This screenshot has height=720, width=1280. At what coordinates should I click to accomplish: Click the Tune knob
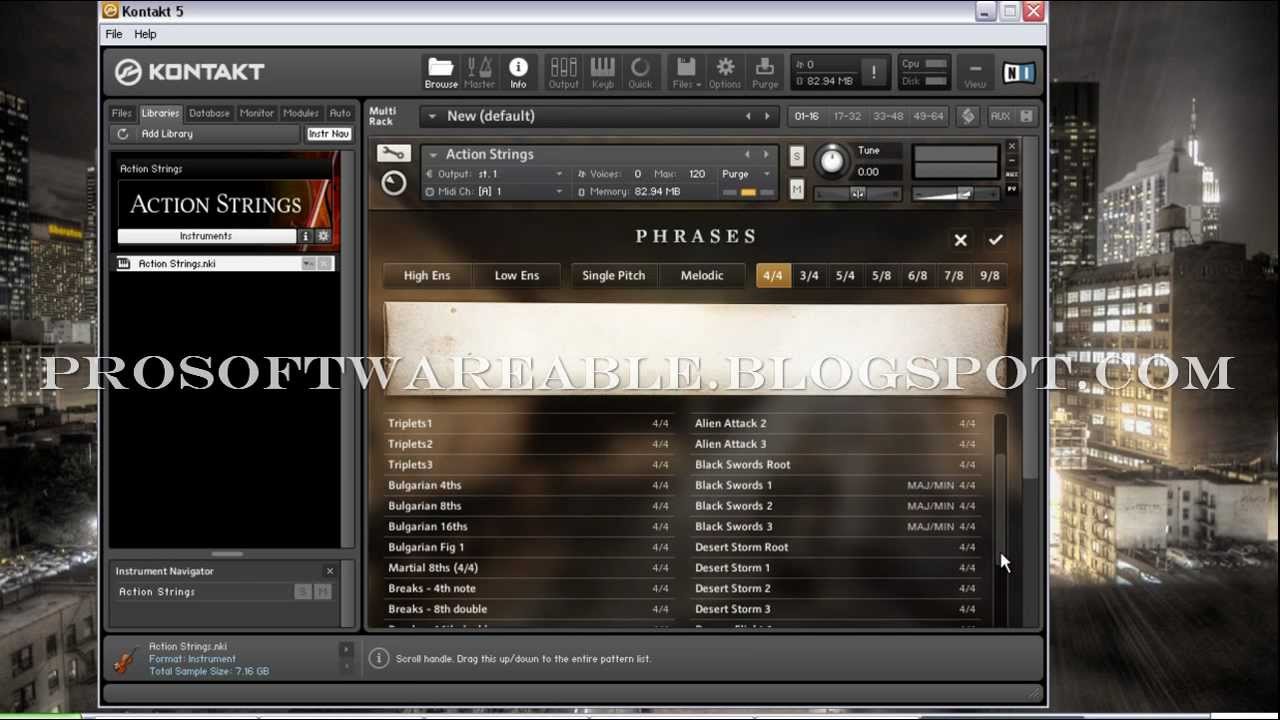click(831, 160)
